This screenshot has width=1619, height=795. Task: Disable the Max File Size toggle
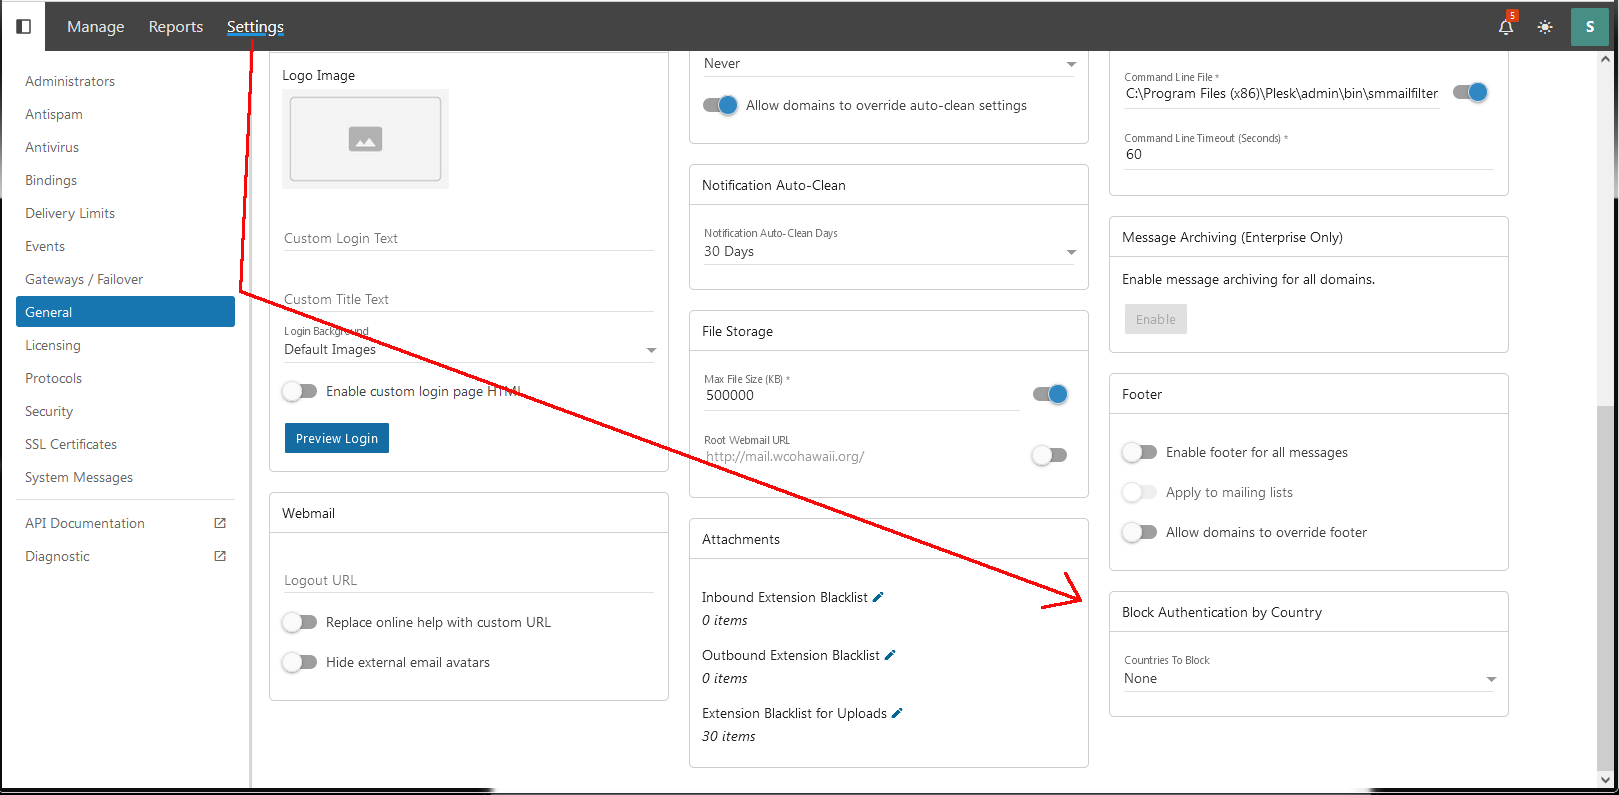tap(1050, 394)
